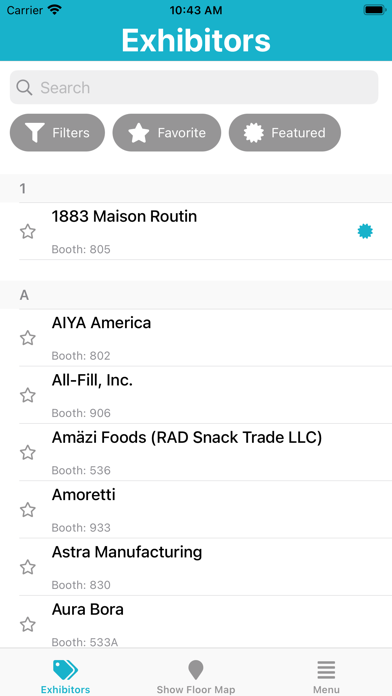392x696 pixels.
Task: Tap the Wi-Fi status icon
Action: click(x=55, y=10)
